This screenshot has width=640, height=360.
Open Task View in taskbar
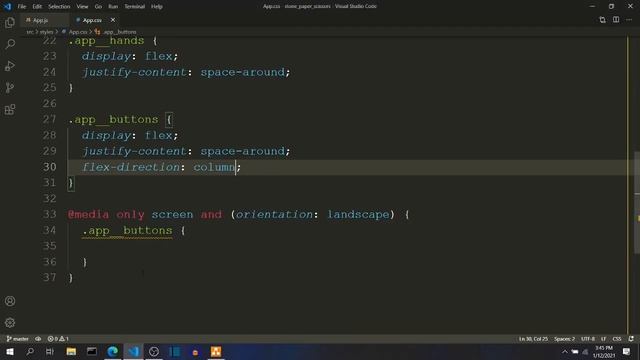[x=50, y=351]
